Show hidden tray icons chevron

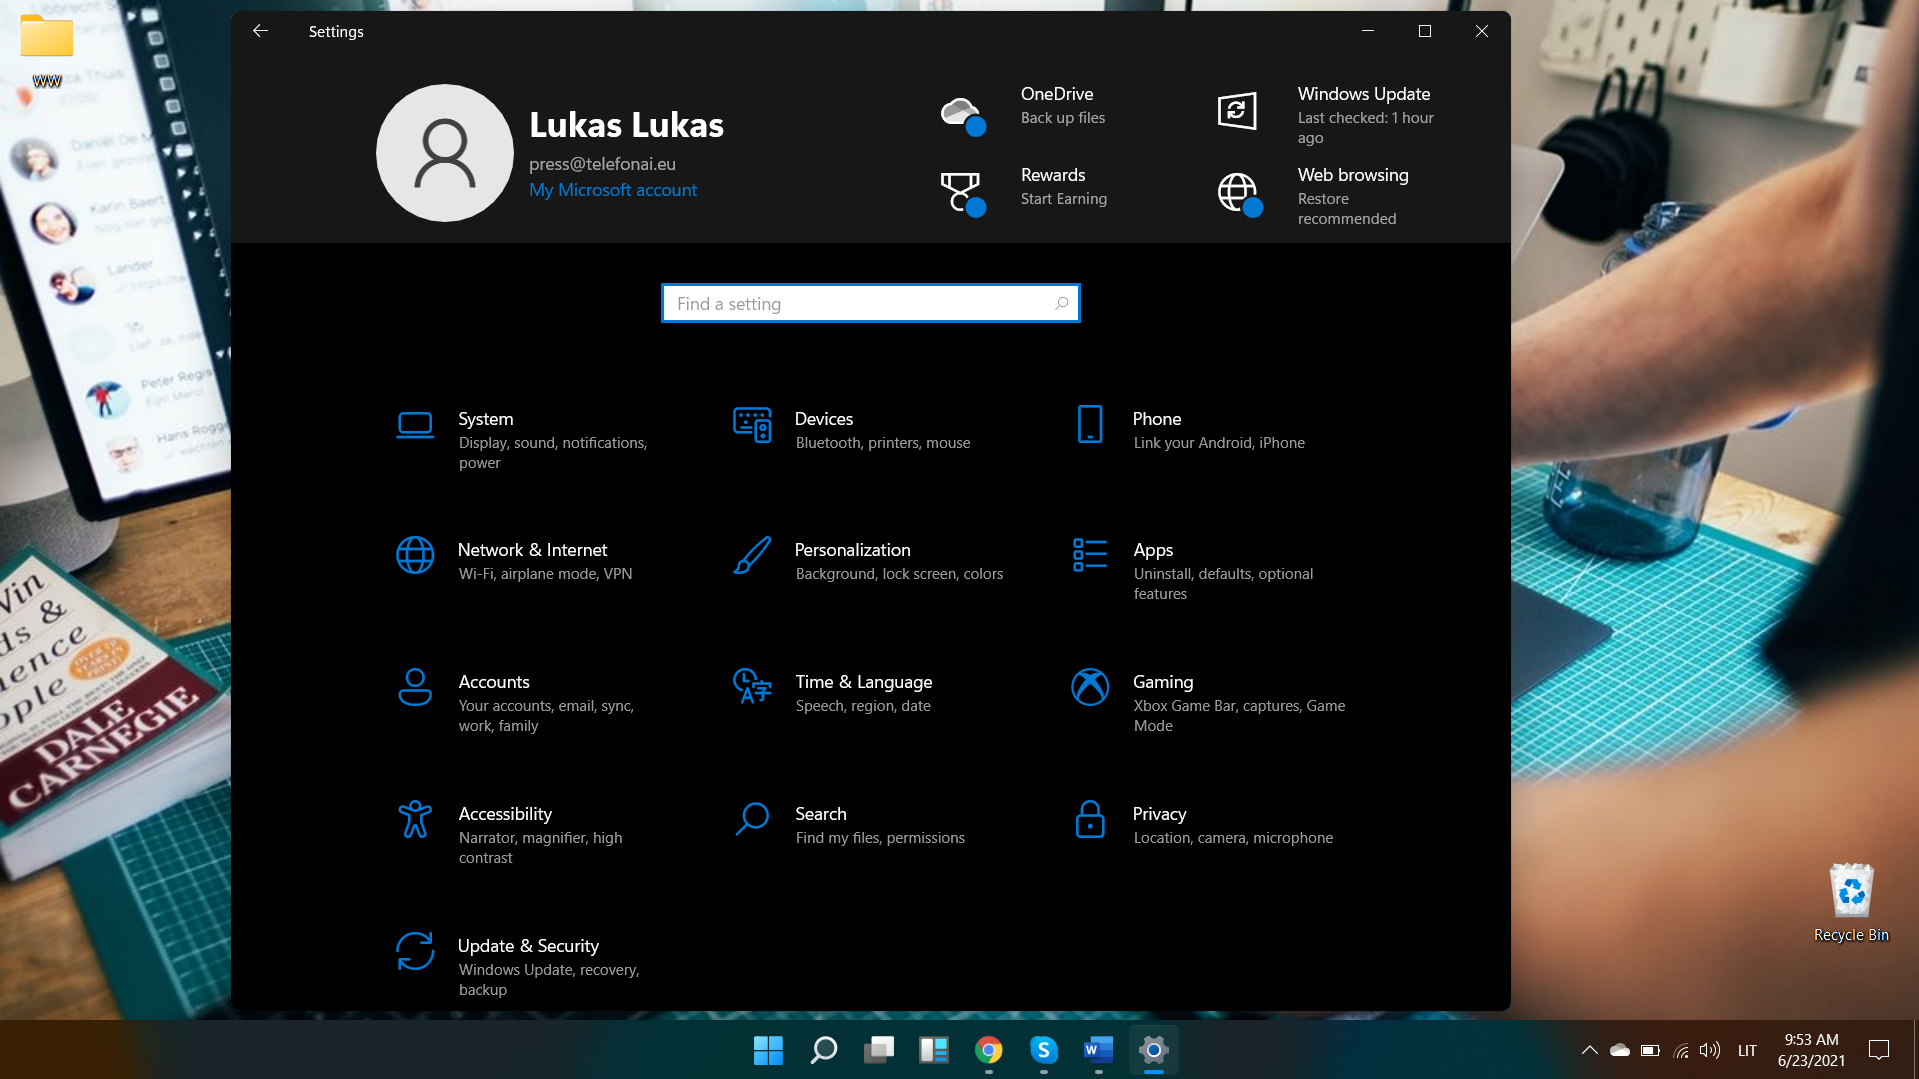pyautogui.click(x=1589, y=1050)
